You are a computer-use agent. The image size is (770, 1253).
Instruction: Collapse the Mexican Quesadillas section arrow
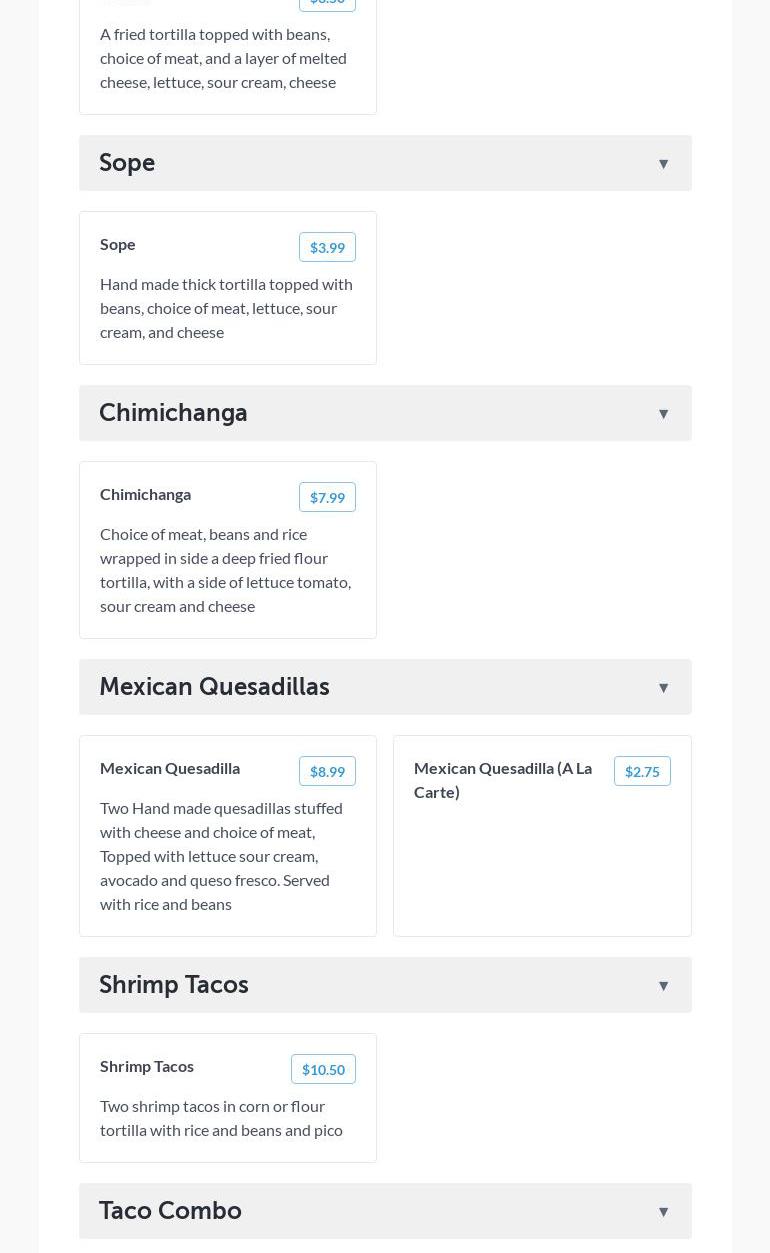click(663, 688)
